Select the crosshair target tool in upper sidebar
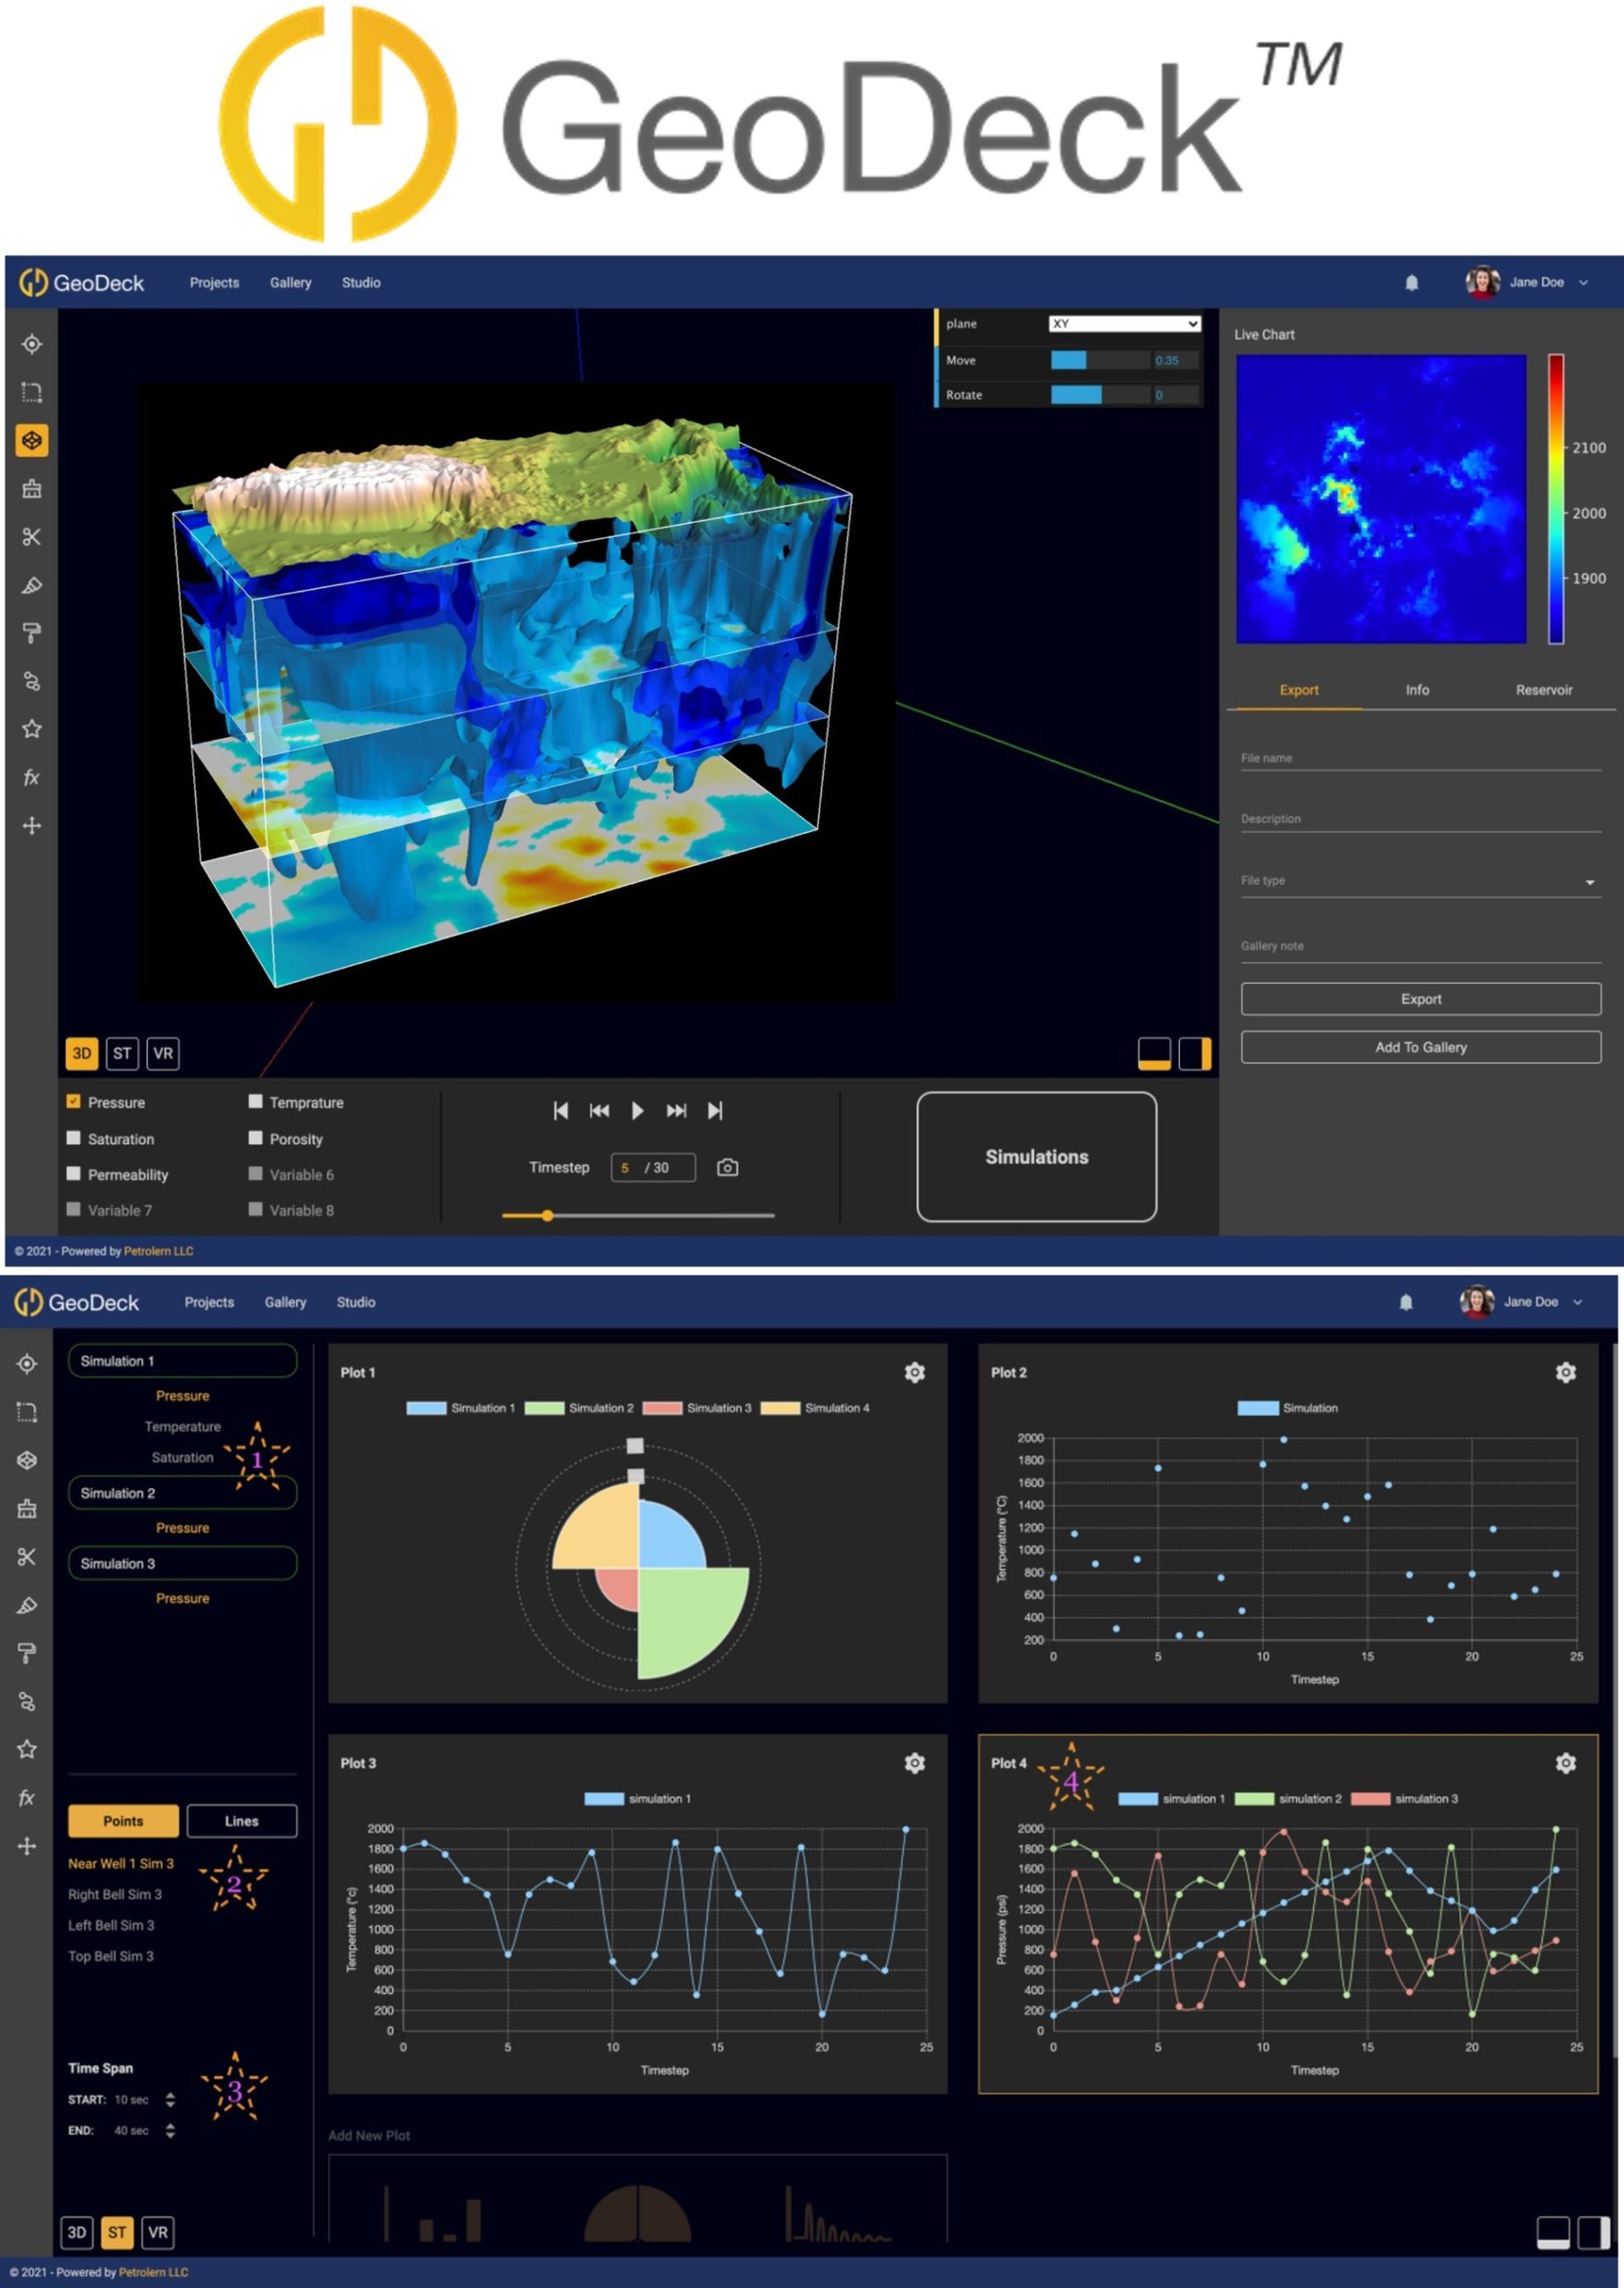This screenshot has width=1624, height=2288. [x=32, y=344]
